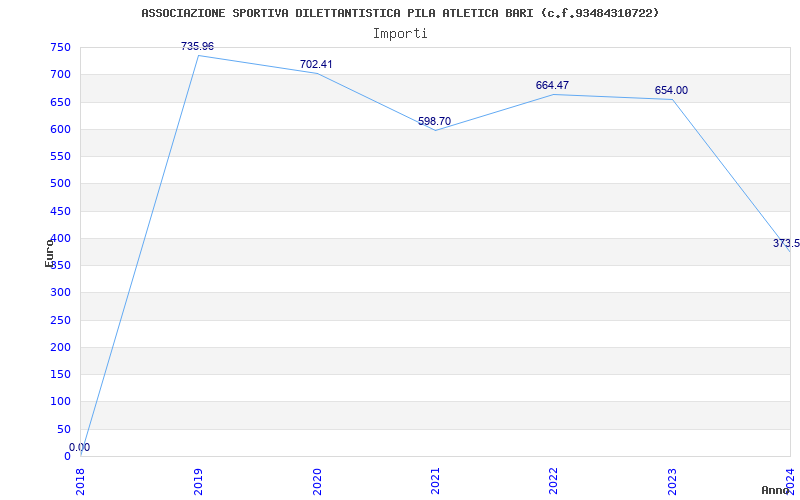Image resolution: width=800 pixels, height=500 pixels.
Task: Click the 654.00 data label
Action: [x=671, y=90]
